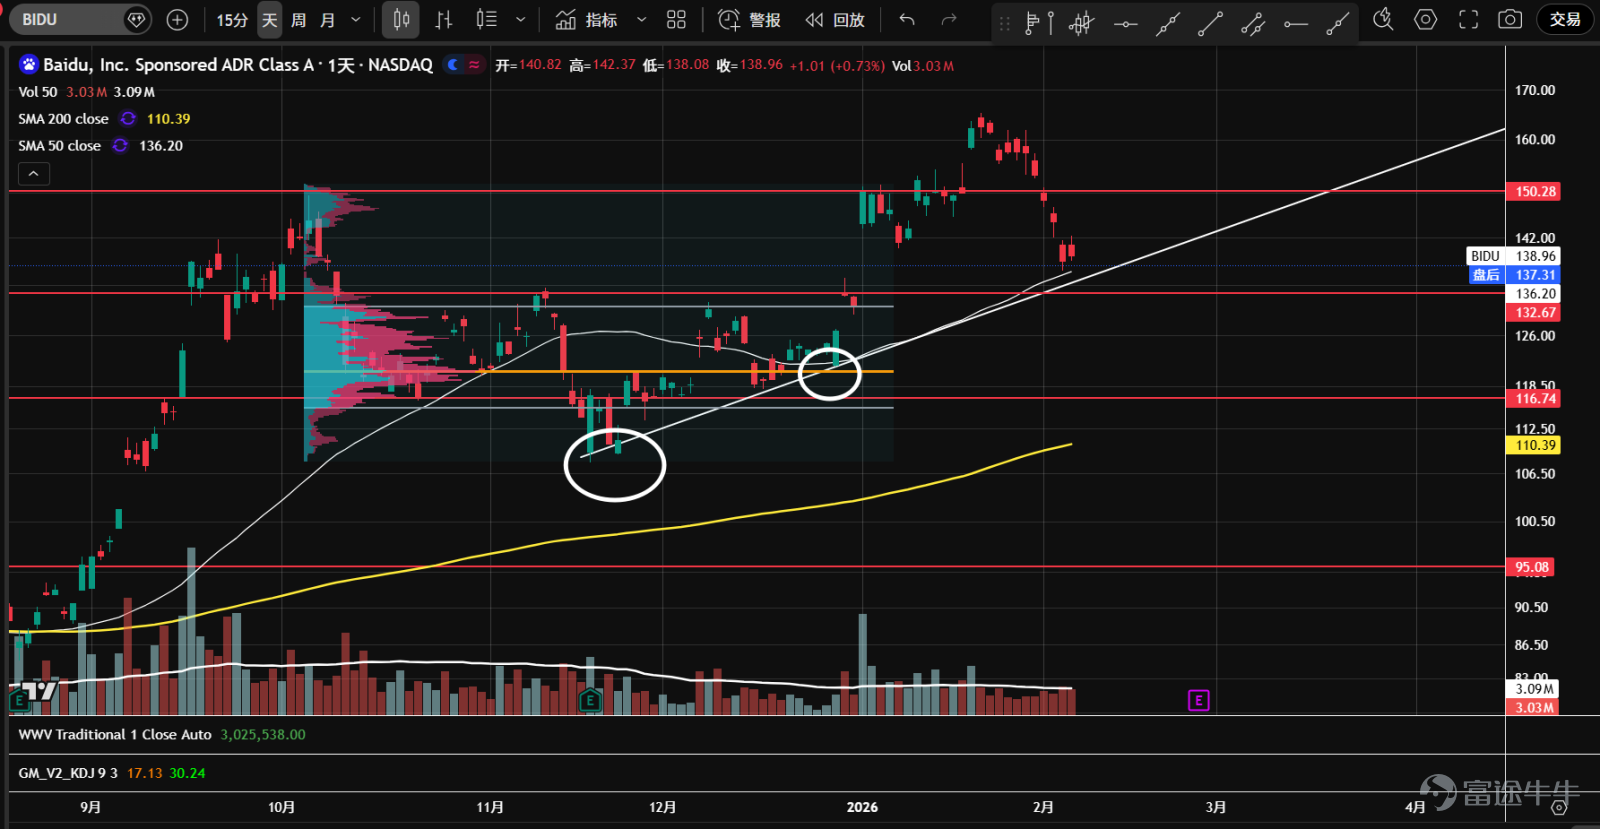This screenshot has height=829, width=1600.
Task: Expand the timeframe list dropdown
Action: point(356,19)
